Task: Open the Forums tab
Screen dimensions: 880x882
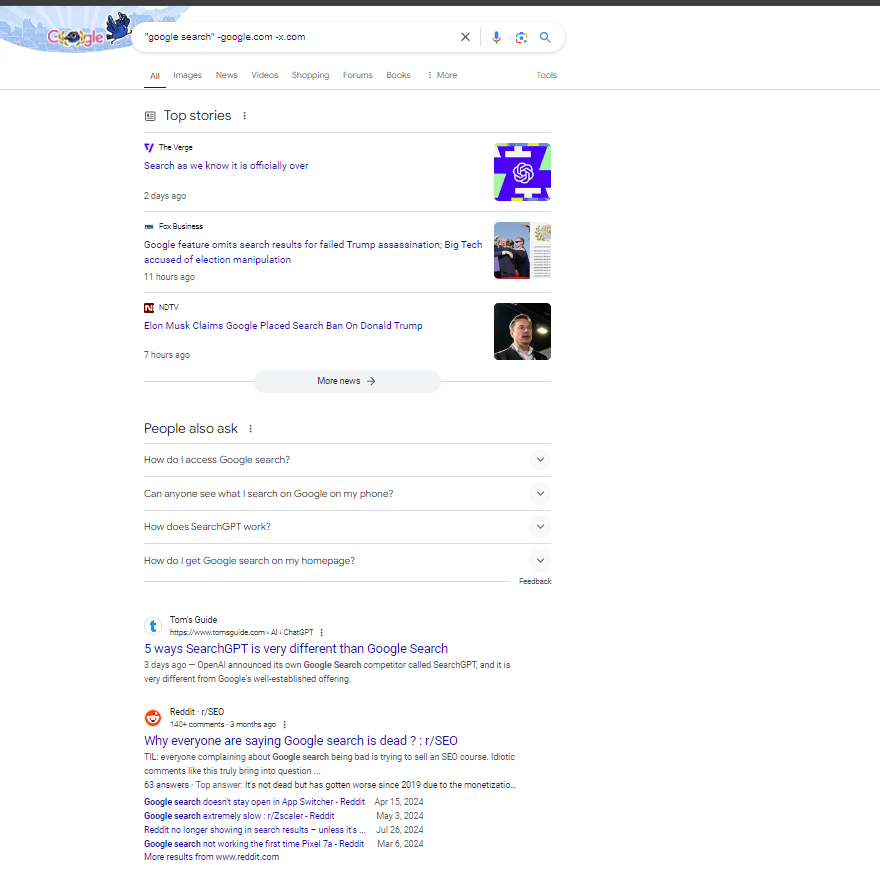Action: click(357, 75)
